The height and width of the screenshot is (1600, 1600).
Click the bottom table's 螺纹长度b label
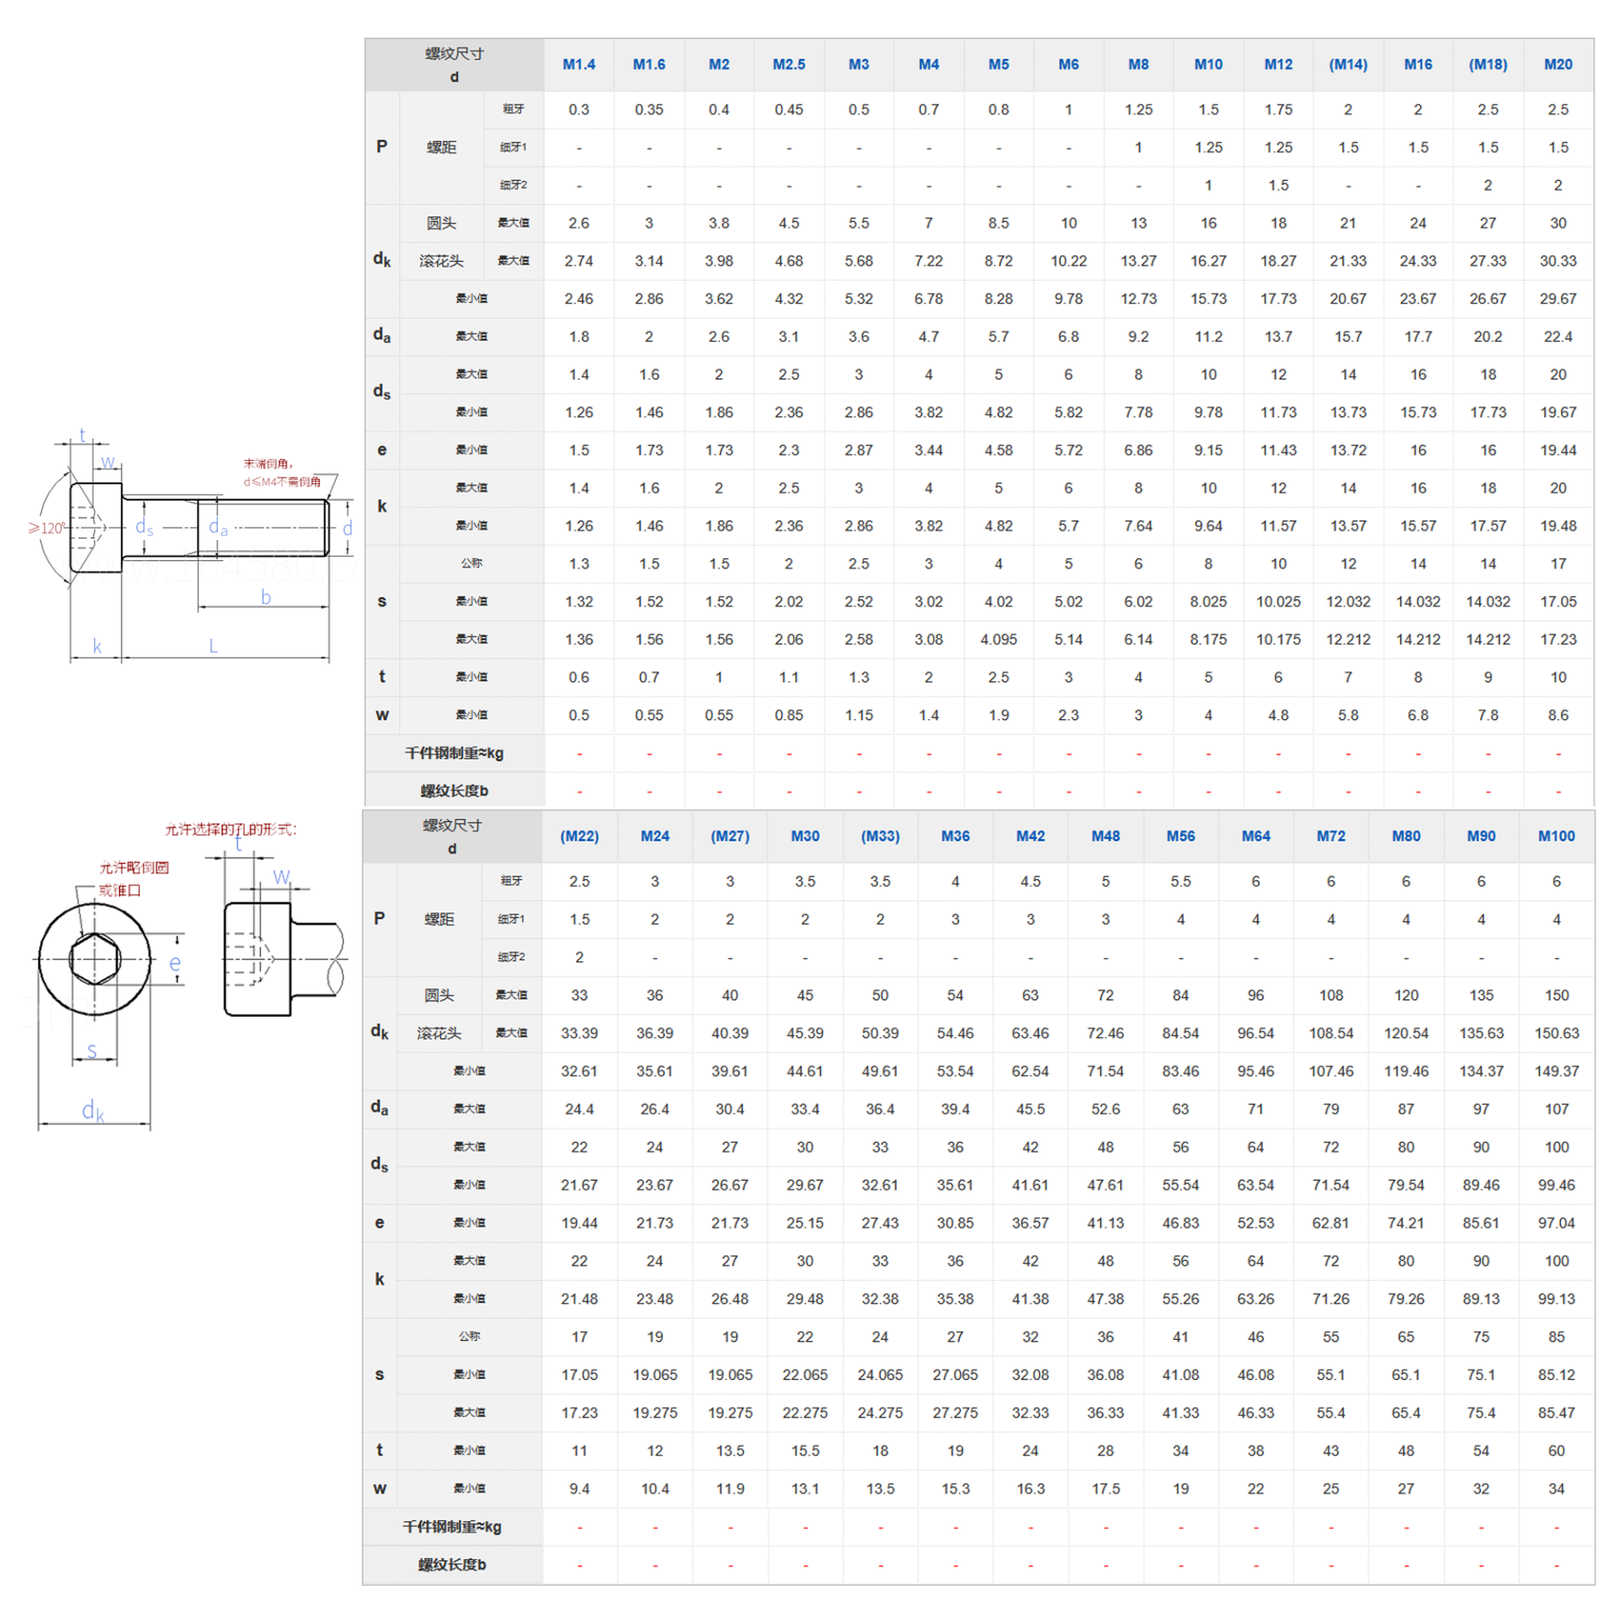pyautogui.click(x=452, y=1565)
